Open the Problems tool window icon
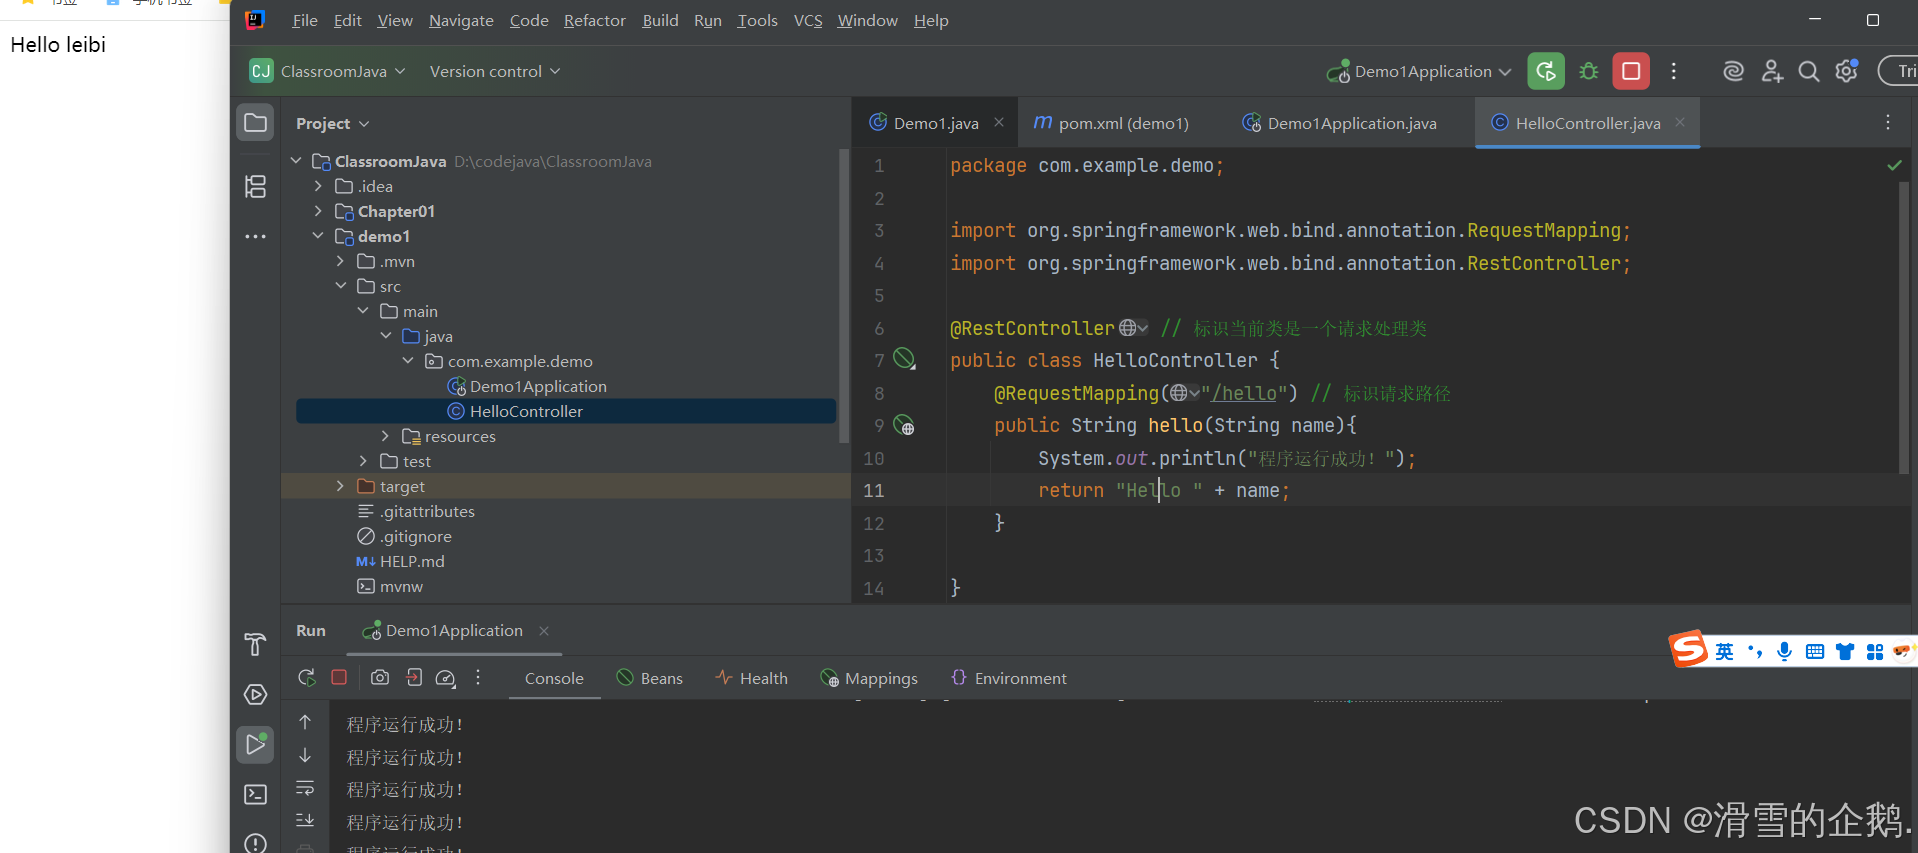 [x=256, y=843]
